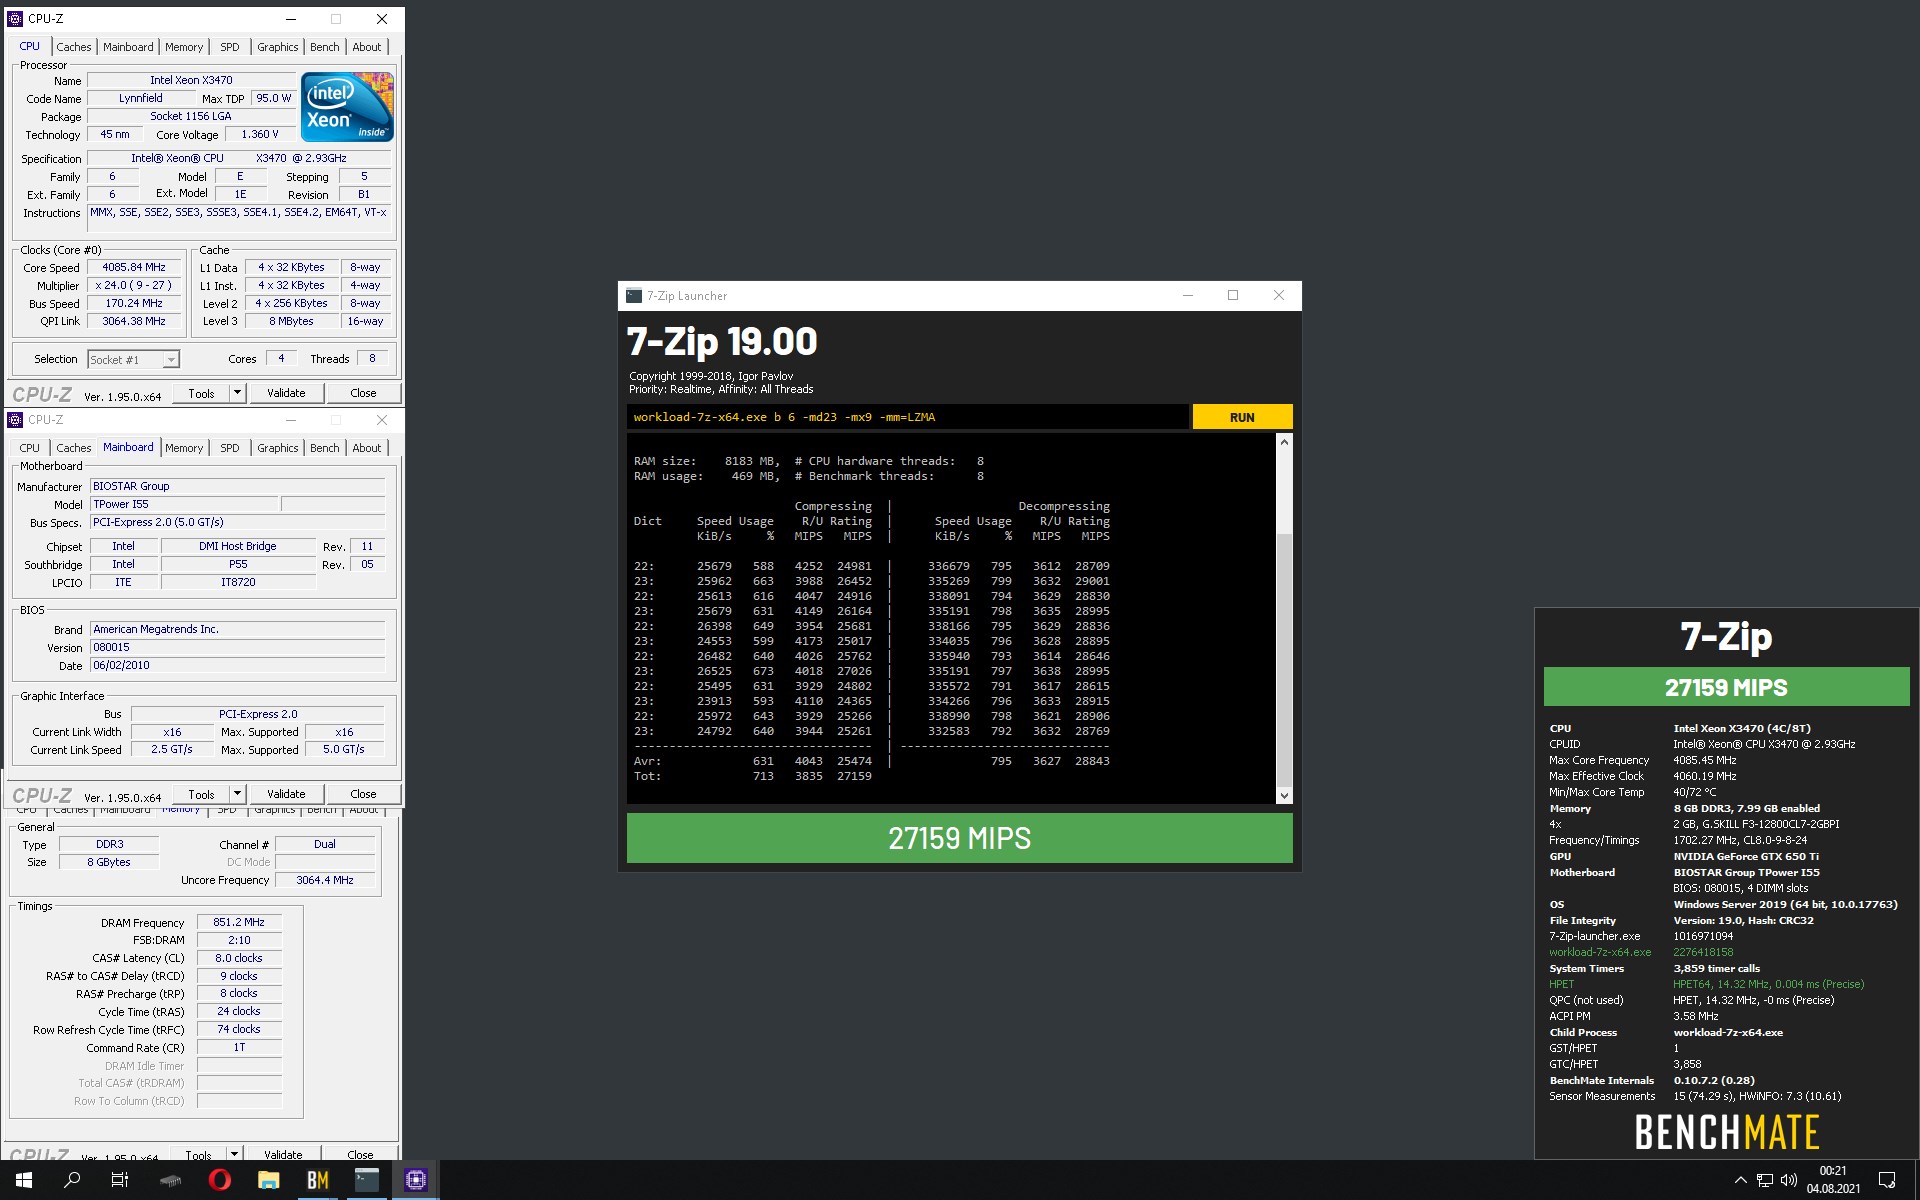Open notification center icon
Image resolution: width=1920 pixels, height=1200 pixels.
point(1887,1181)
